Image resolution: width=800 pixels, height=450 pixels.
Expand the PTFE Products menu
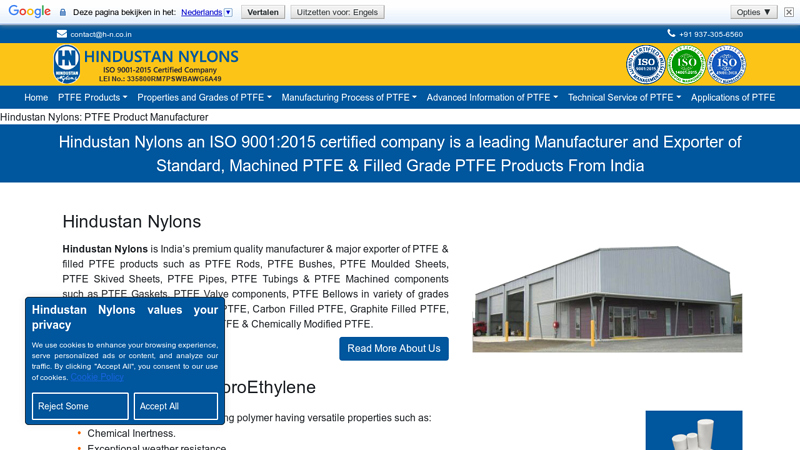click(x=92, y=97)
